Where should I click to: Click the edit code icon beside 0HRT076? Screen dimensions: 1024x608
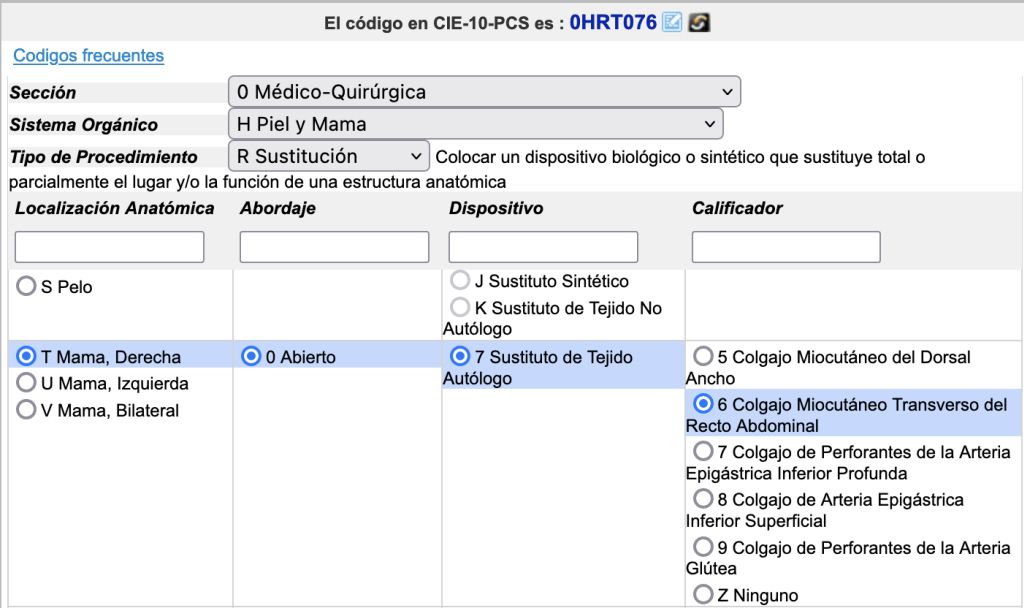click(x=672, y=22)
